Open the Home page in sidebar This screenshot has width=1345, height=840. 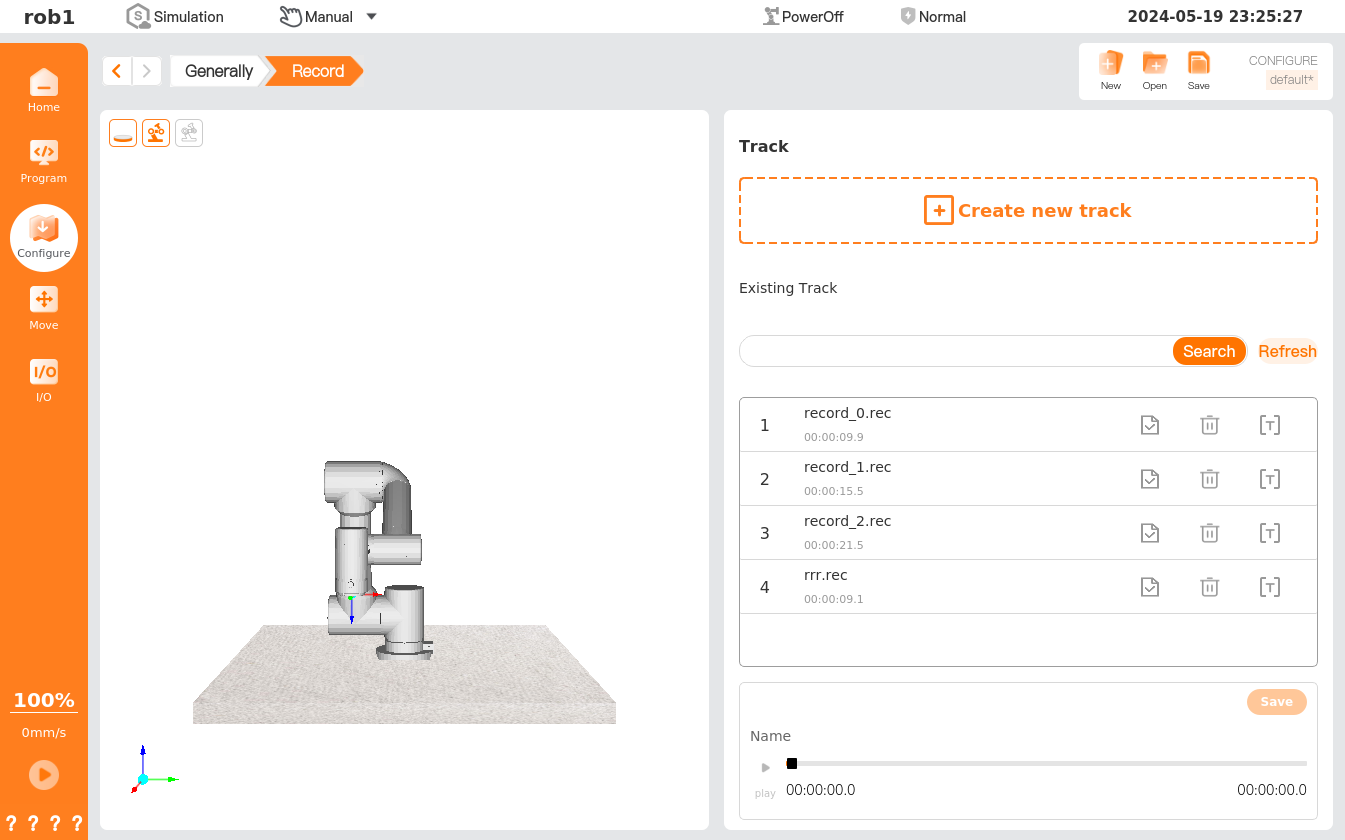(43, 90)
